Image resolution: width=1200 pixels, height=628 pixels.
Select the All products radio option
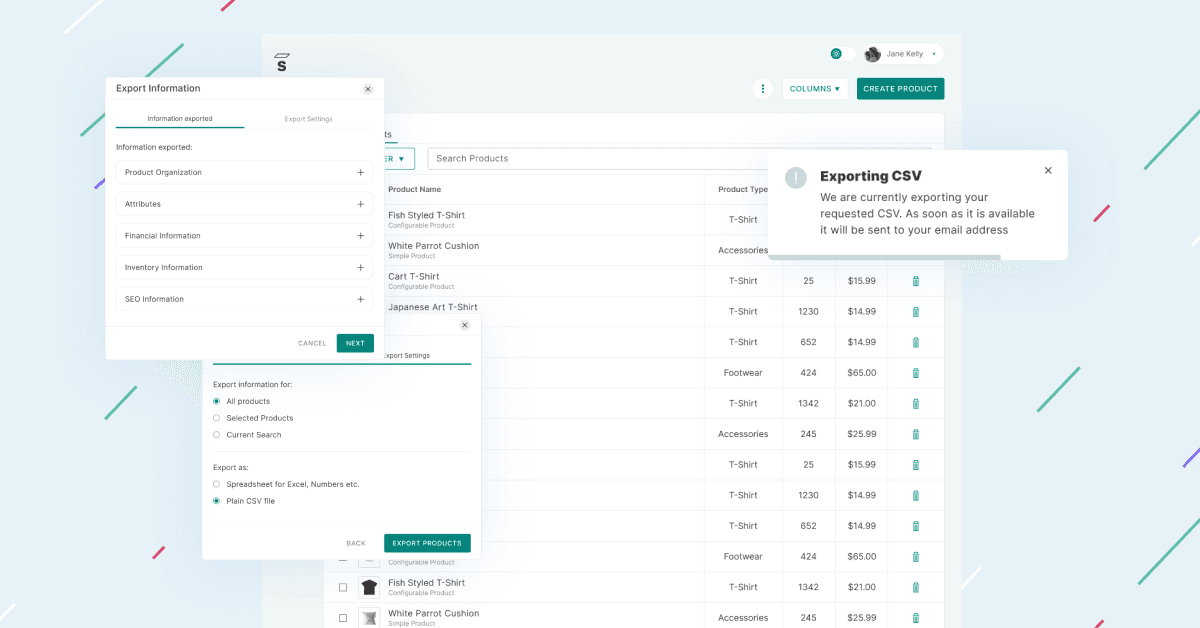216,403
